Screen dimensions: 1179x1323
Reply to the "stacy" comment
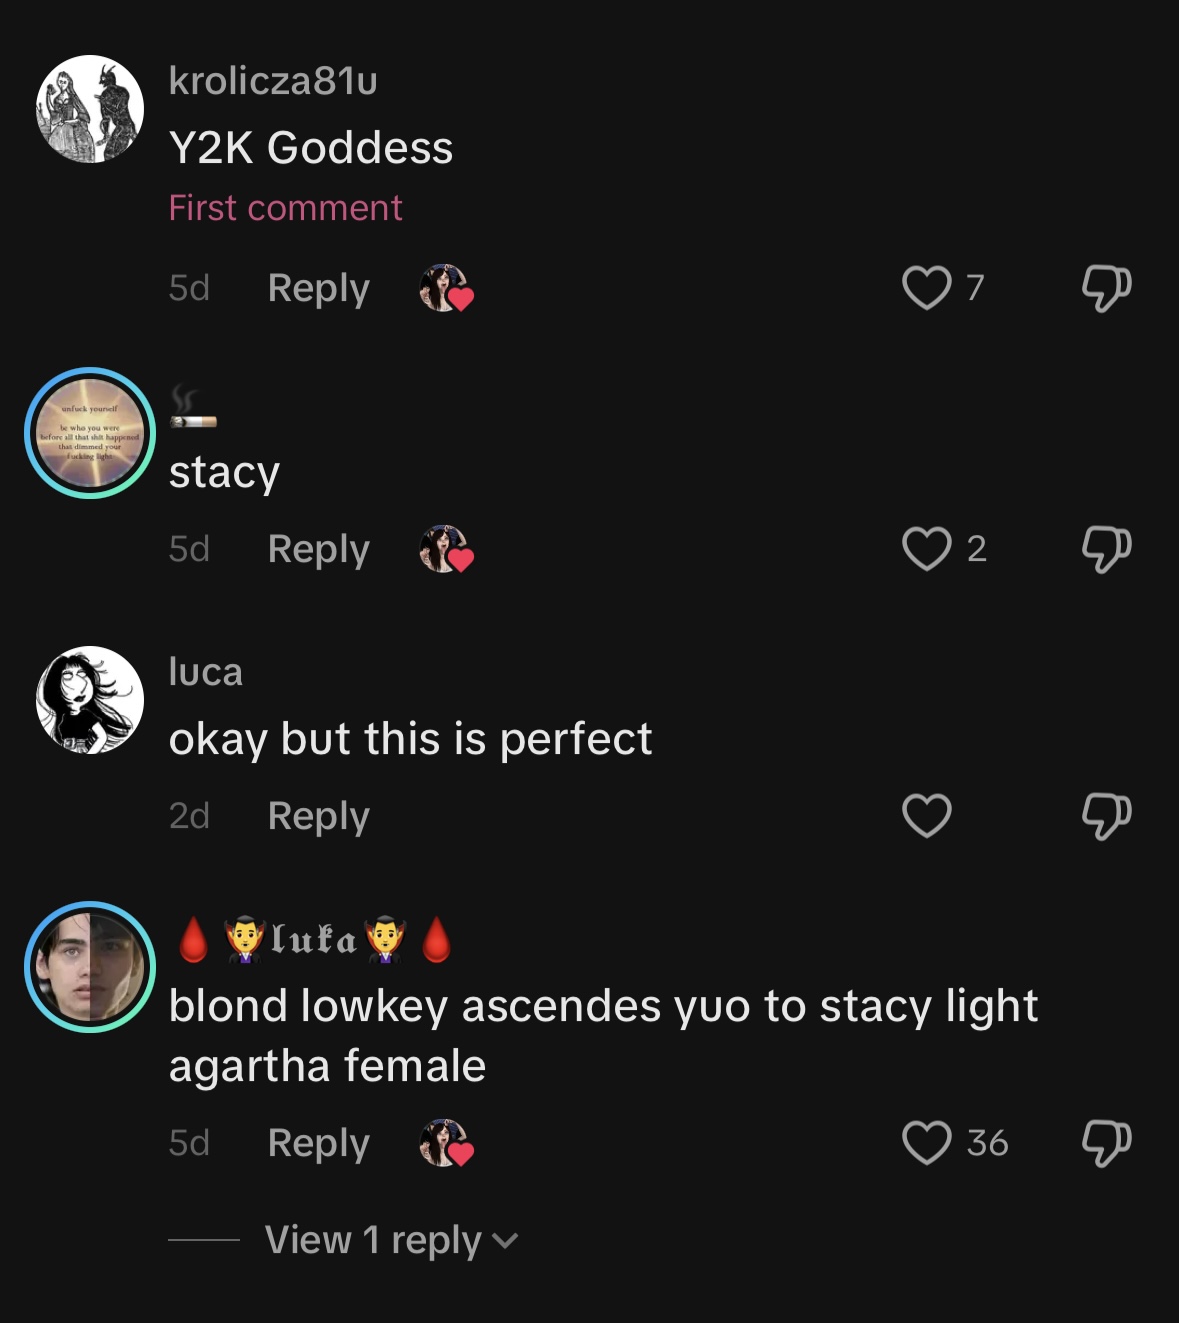[x=318, y=549]
